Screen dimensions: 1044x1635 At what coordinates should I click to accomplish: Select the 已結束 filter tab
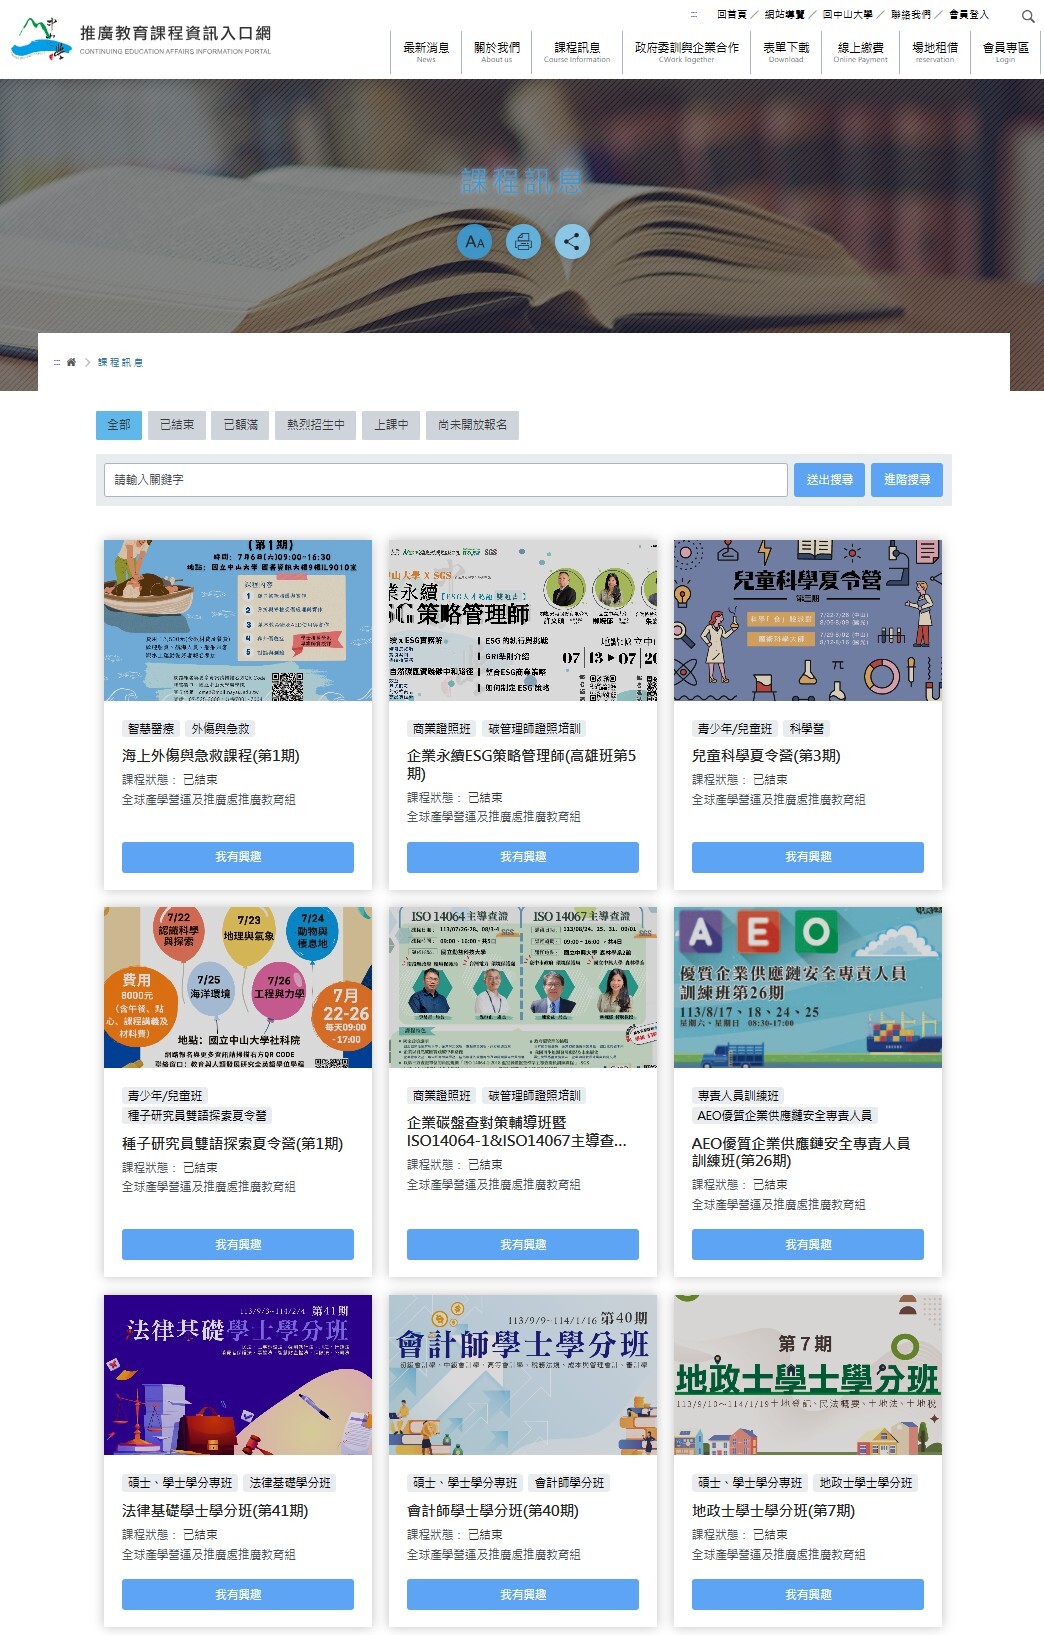click(177, 425)
